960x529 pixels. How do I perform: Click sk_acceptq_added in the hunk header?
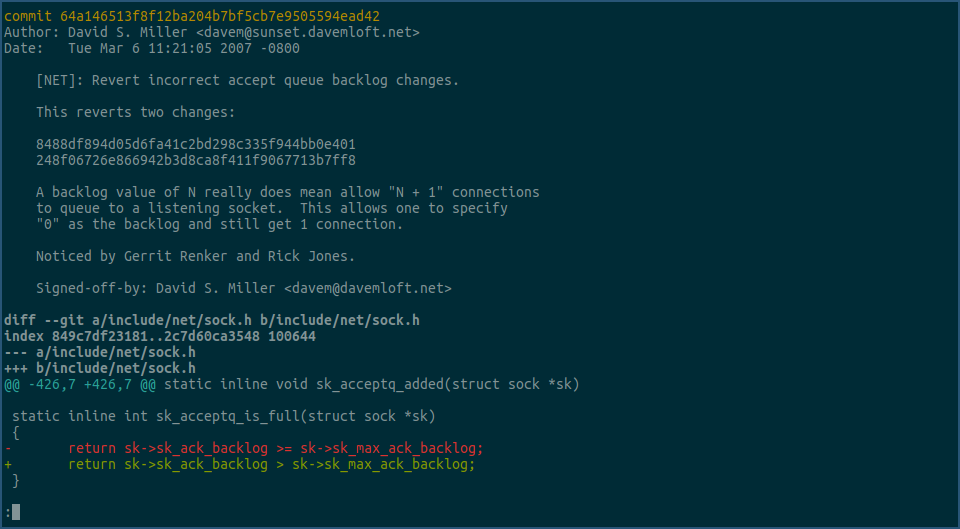(x=375, y=384)
